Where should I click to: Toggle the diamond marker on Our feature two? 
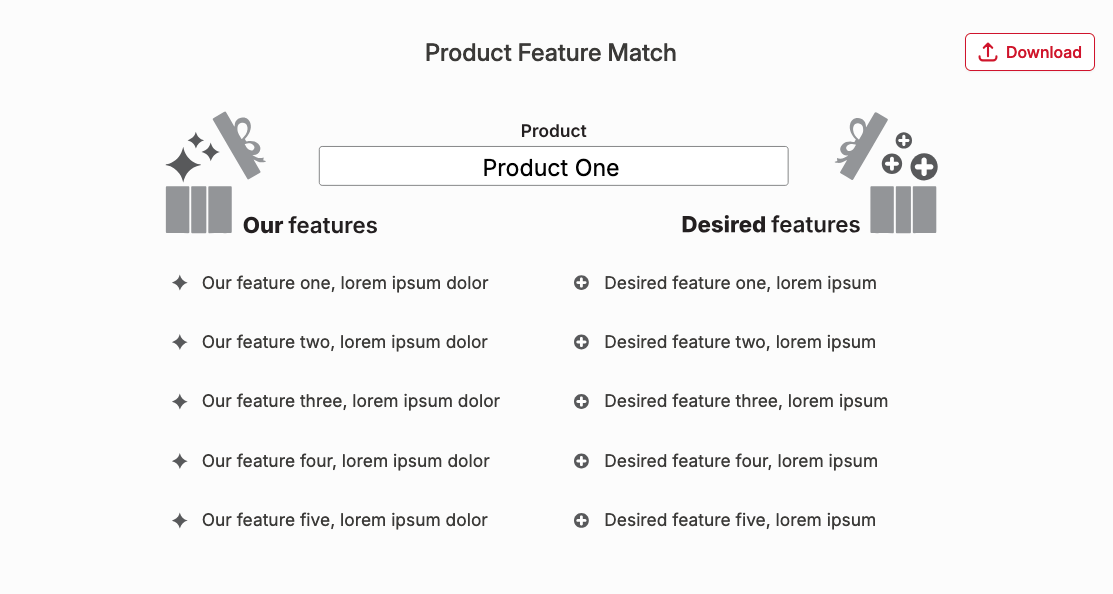pyautogui.click(x=180, y=342)
